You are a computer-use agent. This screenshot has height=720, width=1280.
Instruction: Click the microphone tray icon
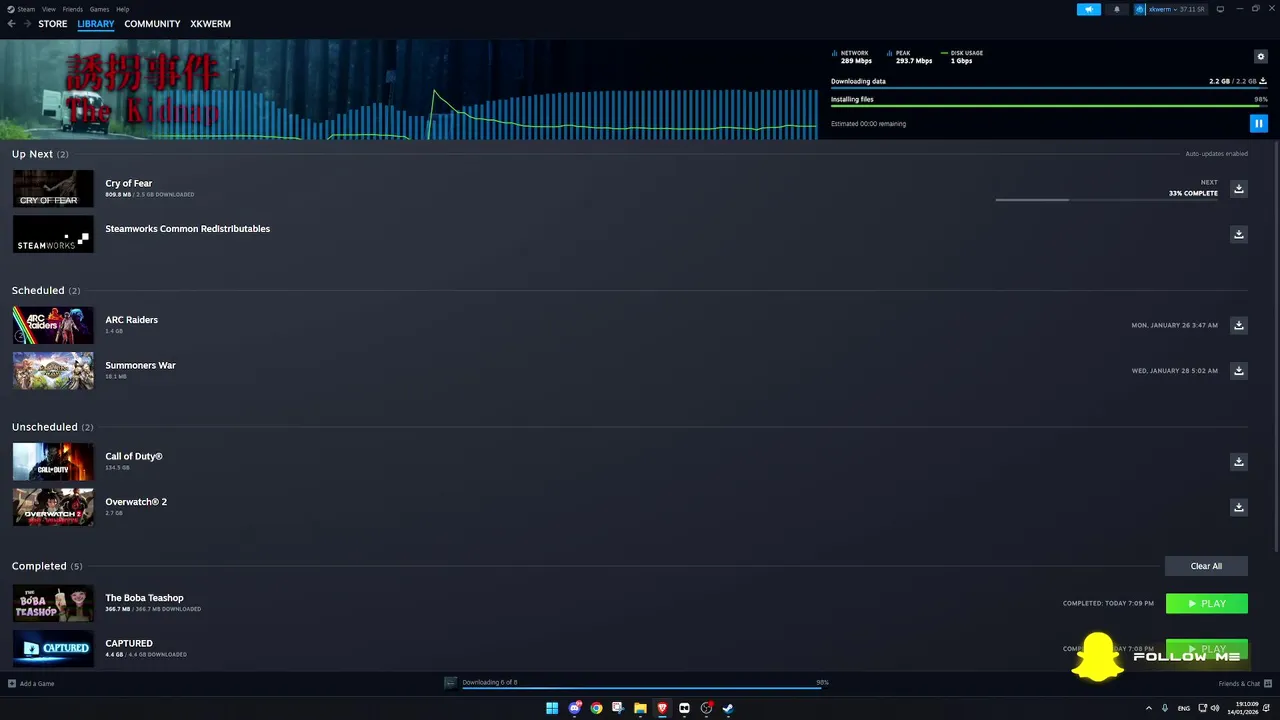[1165, 708]
